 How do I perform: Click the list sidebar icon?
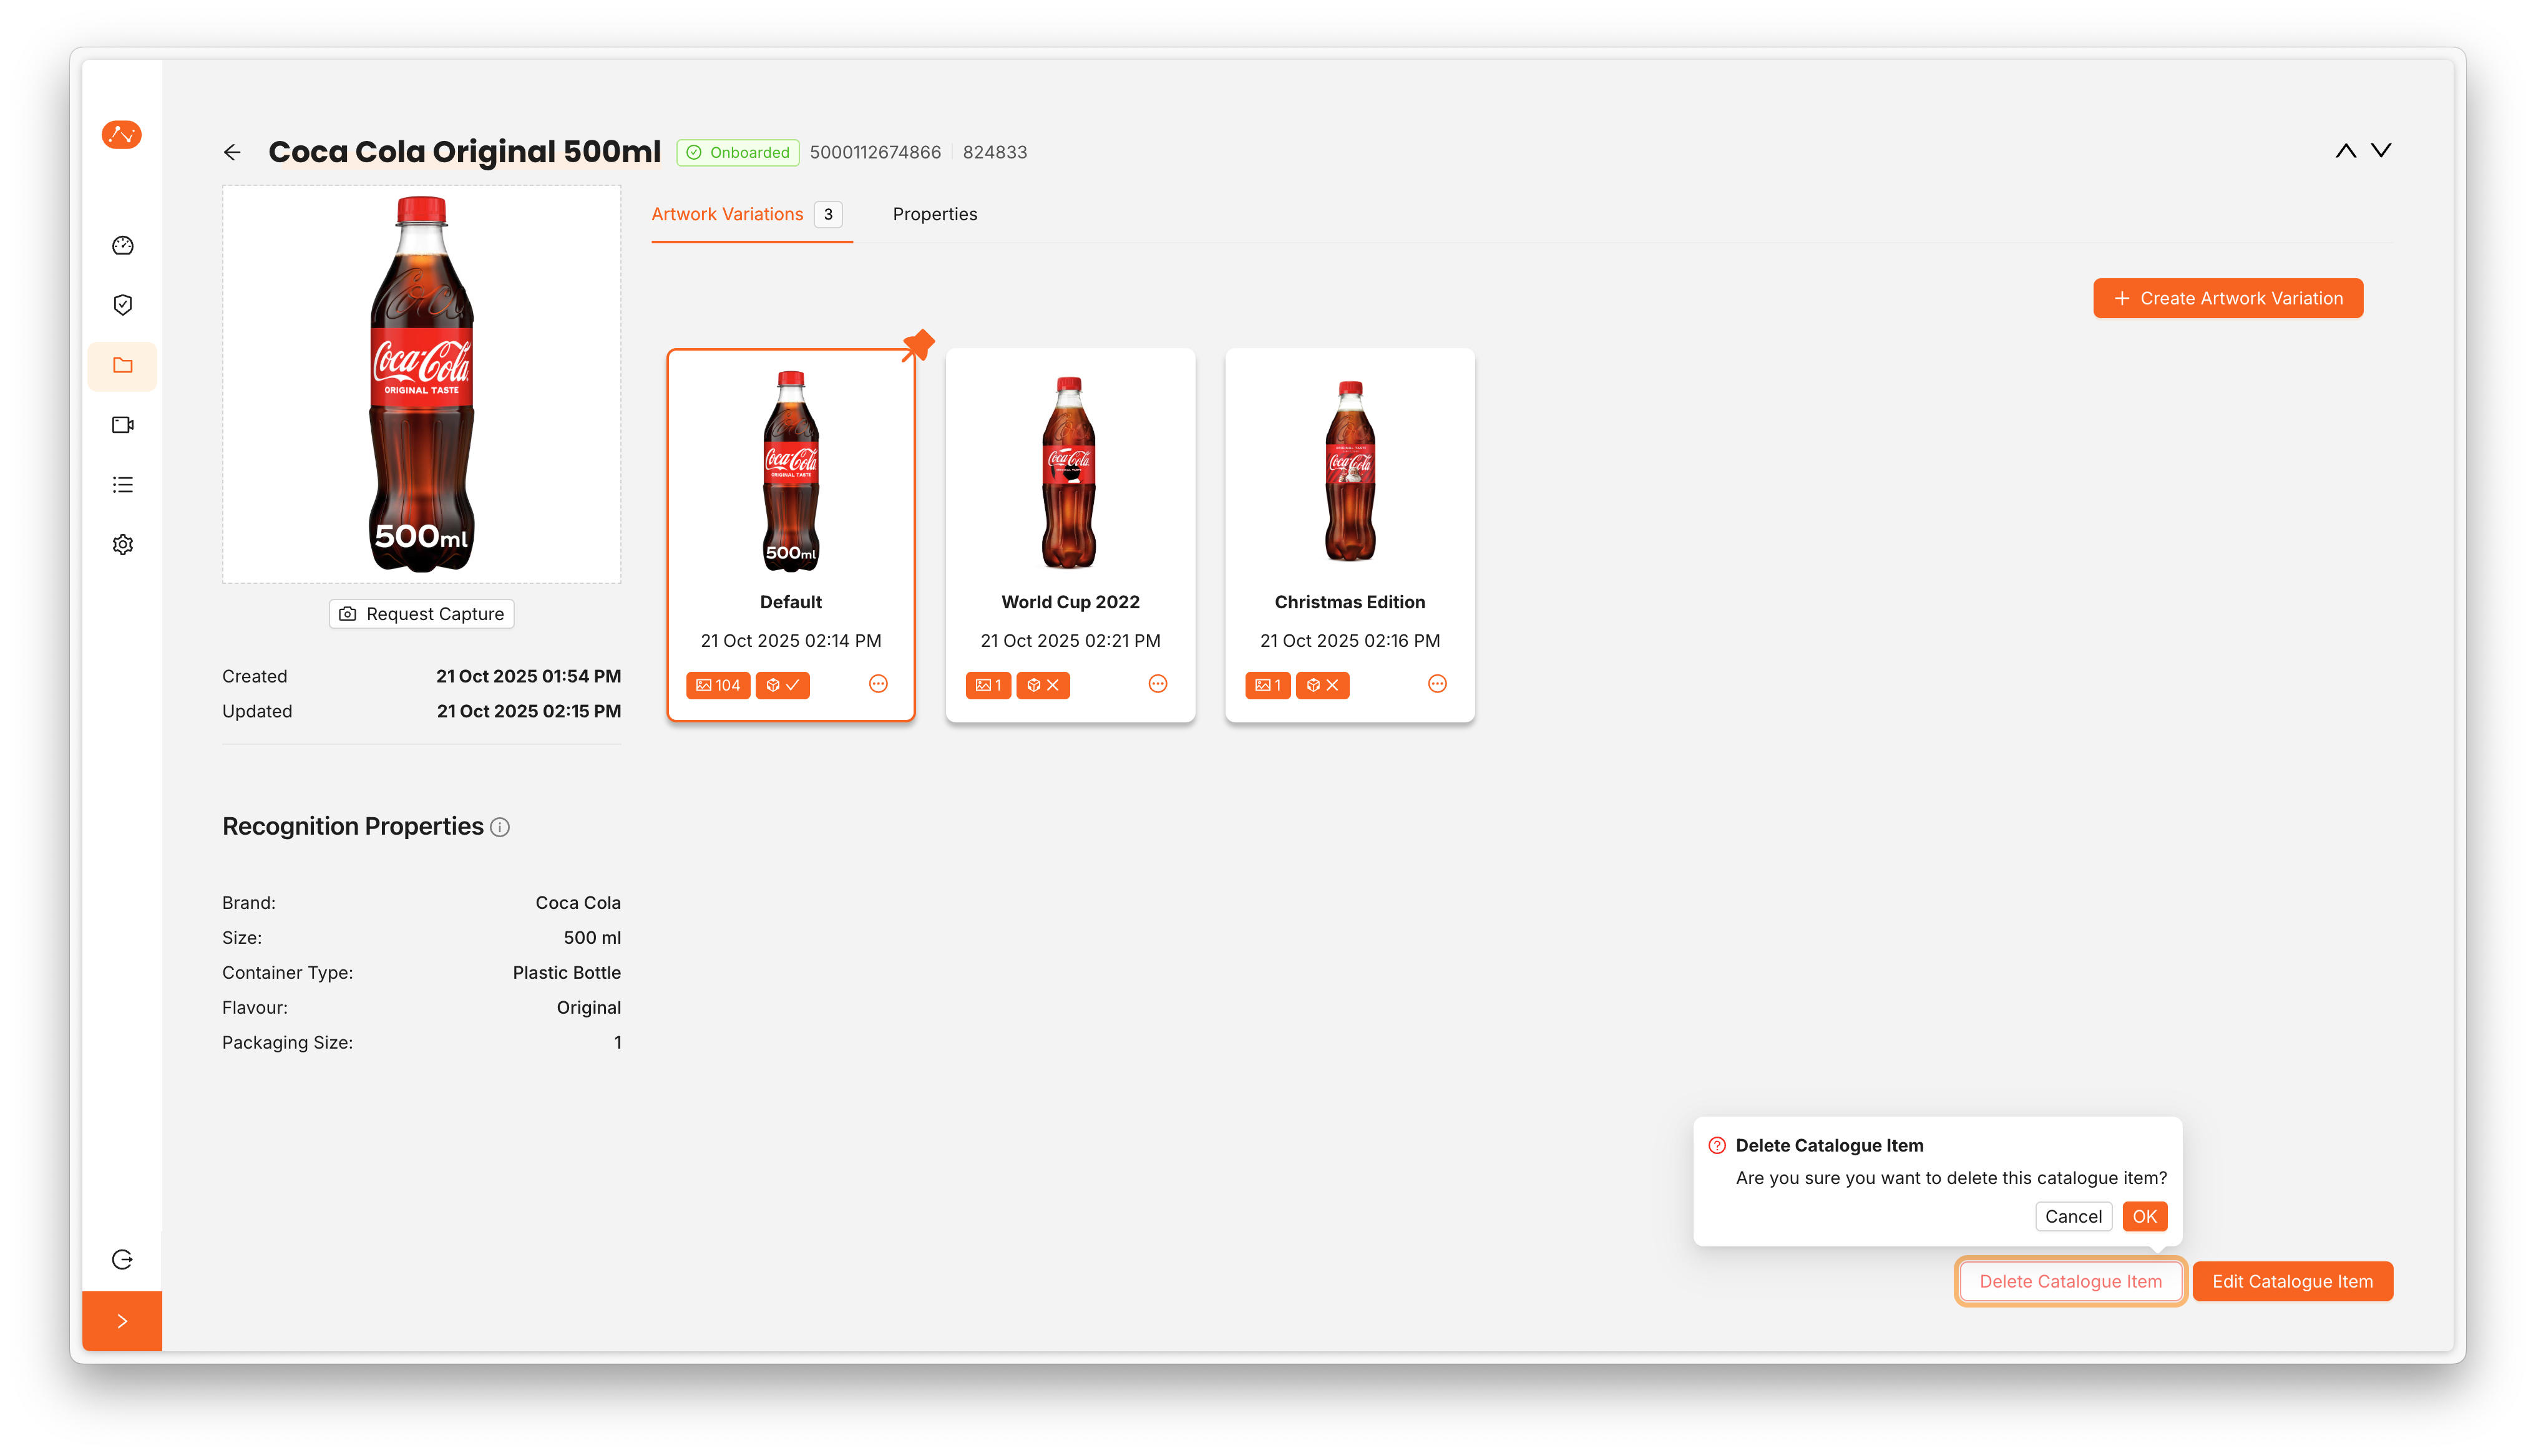point(123,485)
